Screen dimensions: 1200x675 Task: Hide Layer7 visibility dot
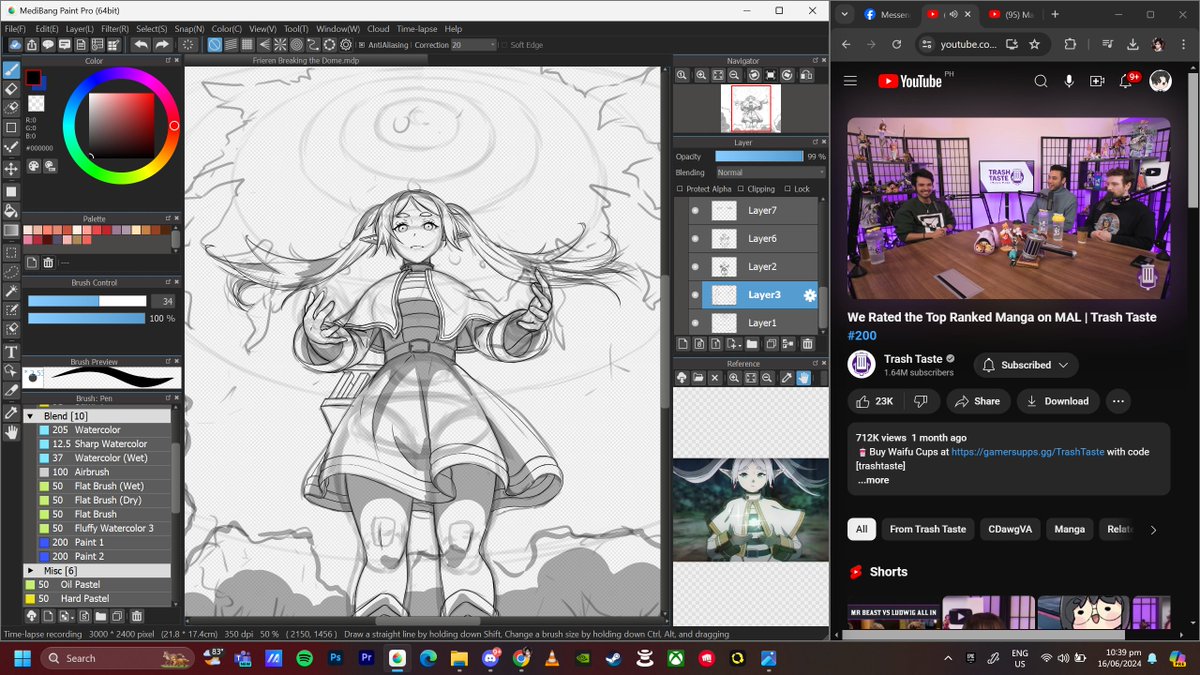pyautogui.click(x=695, y=211)
